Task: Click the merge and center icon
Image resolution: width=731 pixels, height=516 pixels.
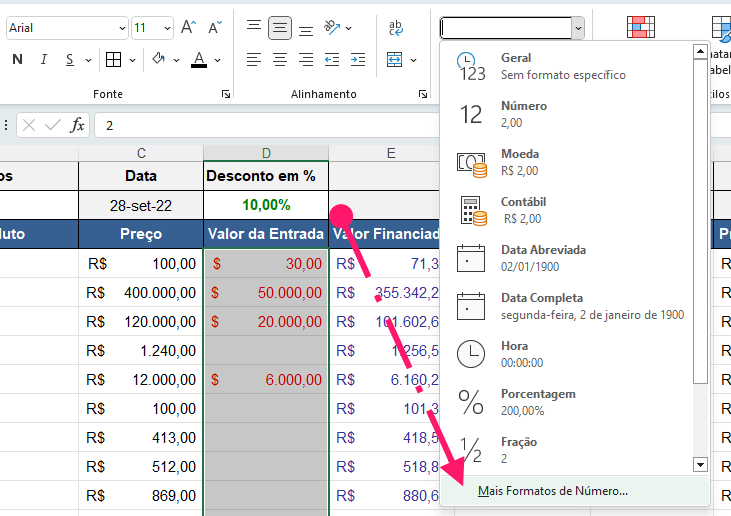Action: point(395,60)
